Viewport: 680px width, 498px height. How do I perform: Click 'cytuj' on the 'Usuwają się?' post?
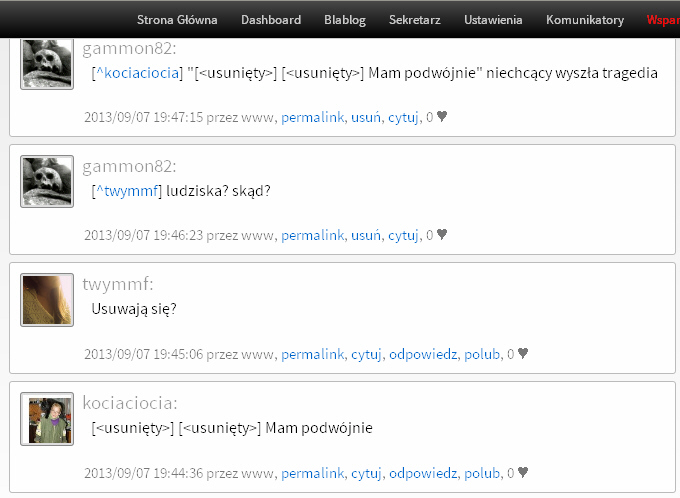pos(366,354)
